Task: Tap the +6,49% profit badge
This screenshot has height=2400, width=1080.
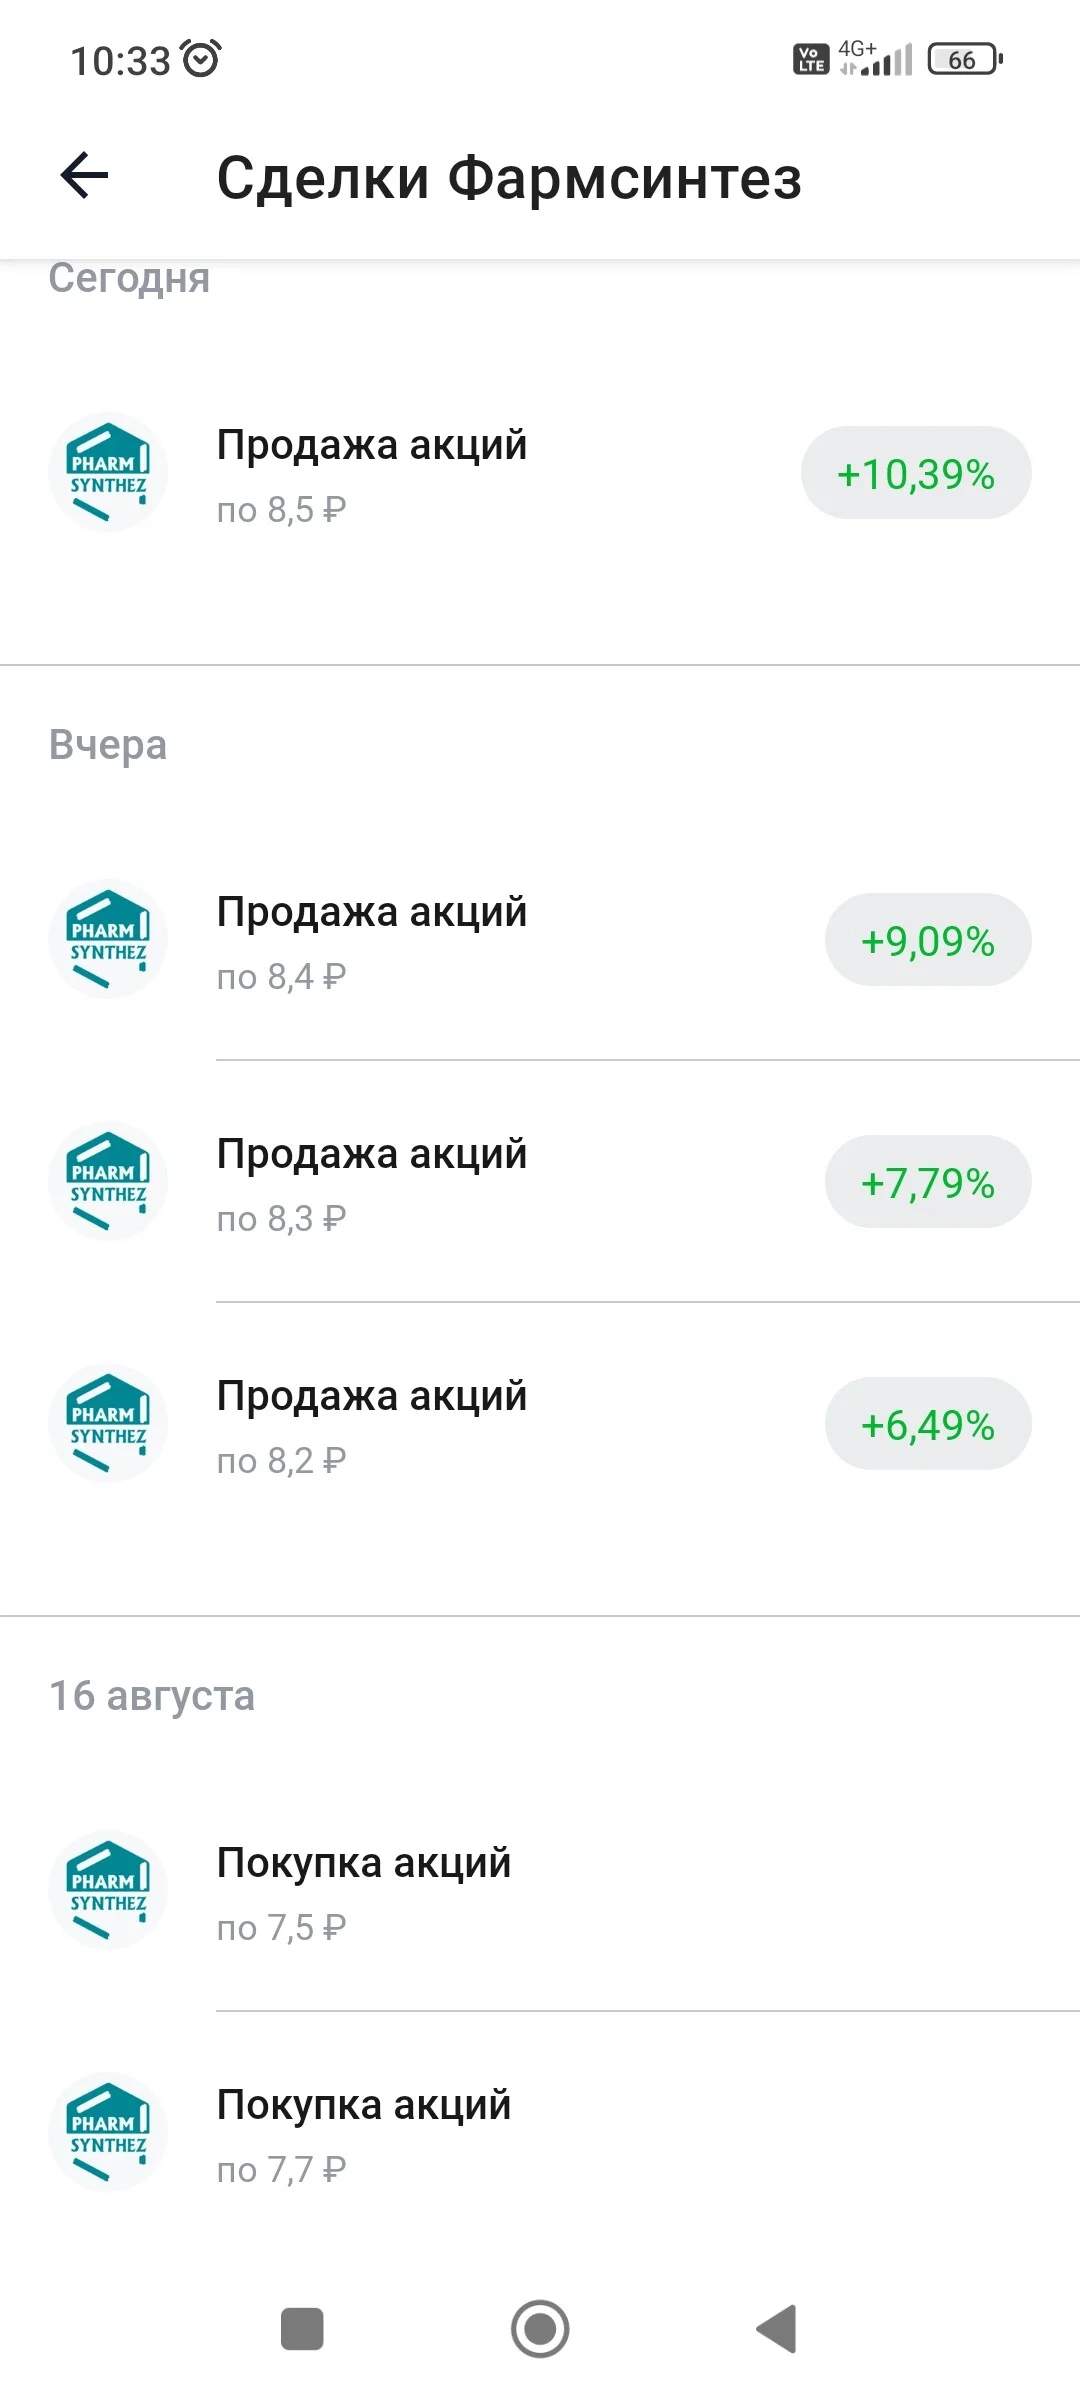Action: coord(928,1423)
